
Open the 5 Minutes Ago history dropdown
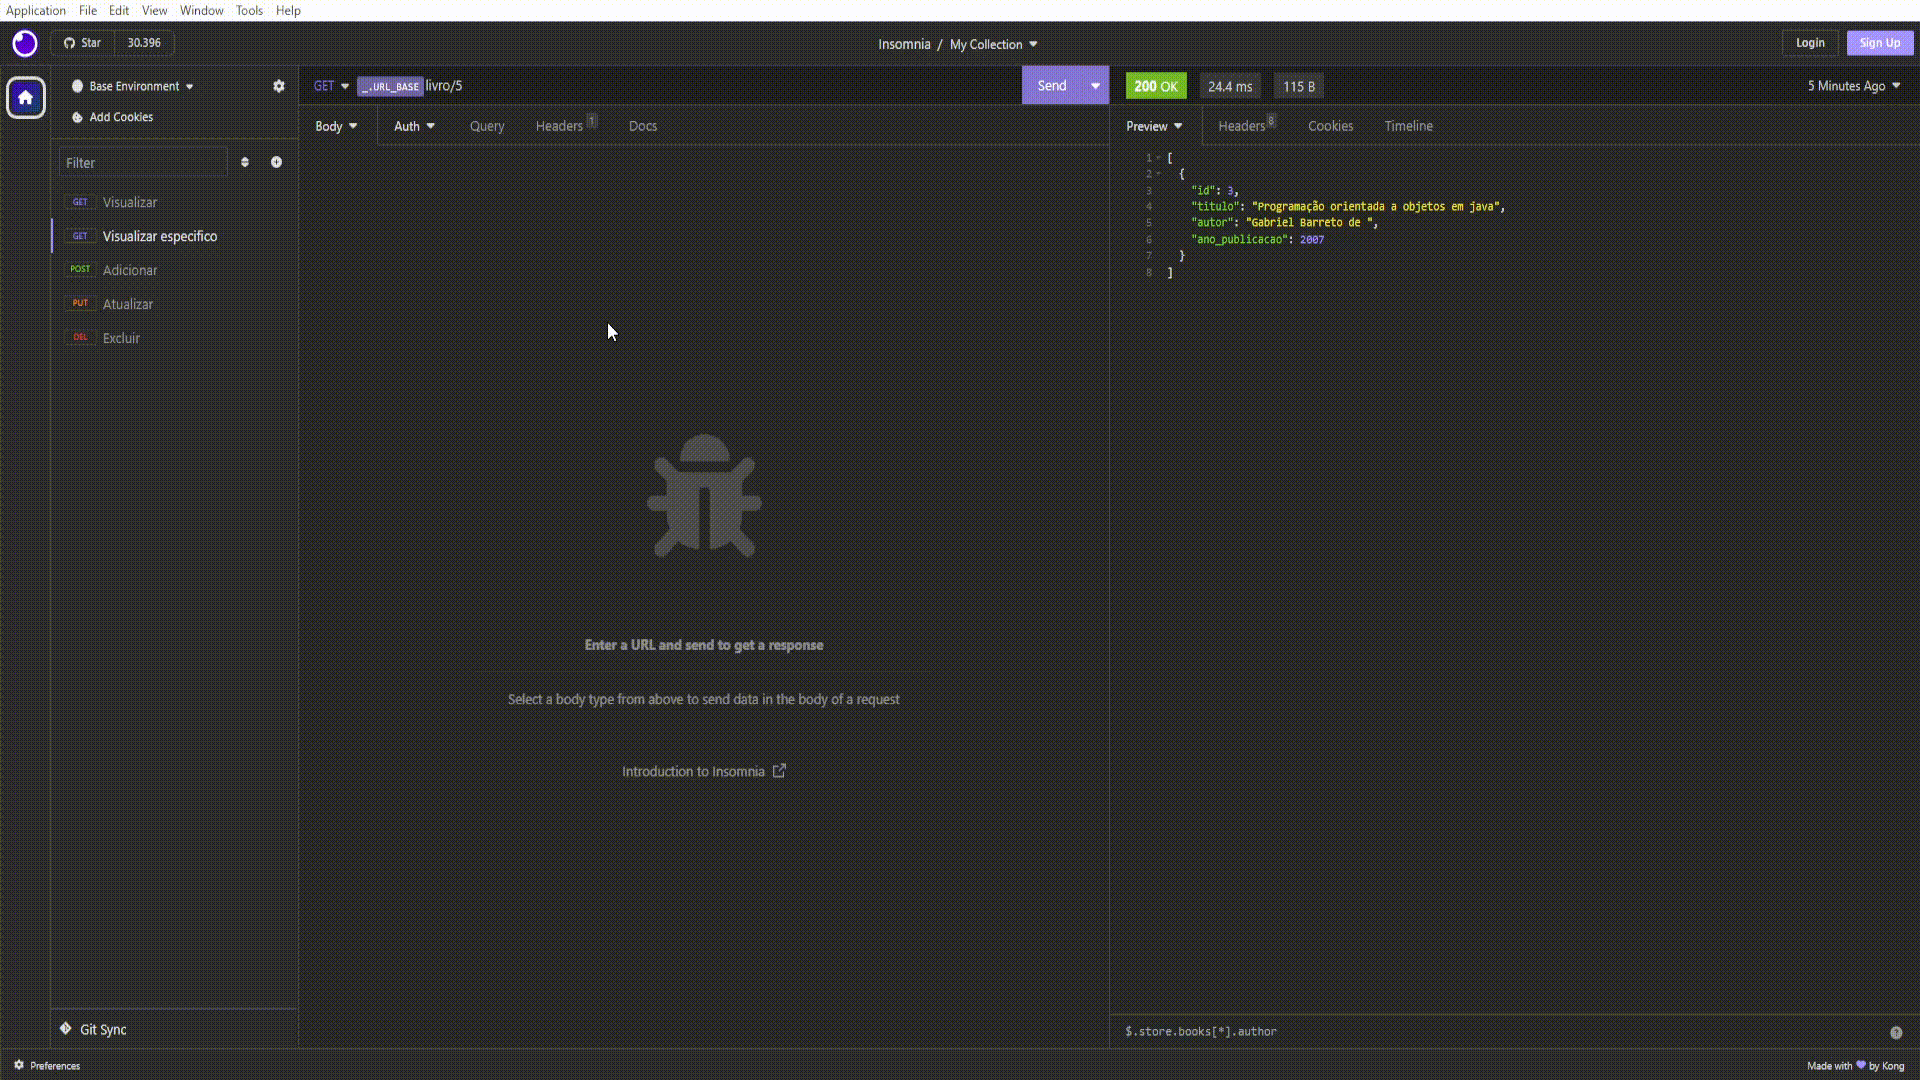(x=1853, y=86)
